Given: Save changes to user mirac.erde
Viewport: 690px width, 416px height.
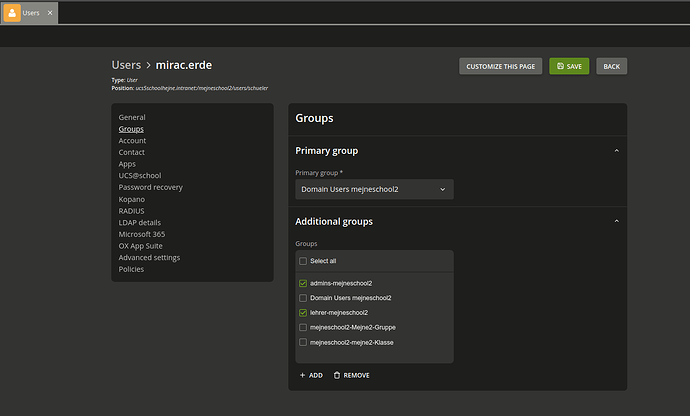Looking at the screenshot, I should point(569,66).
